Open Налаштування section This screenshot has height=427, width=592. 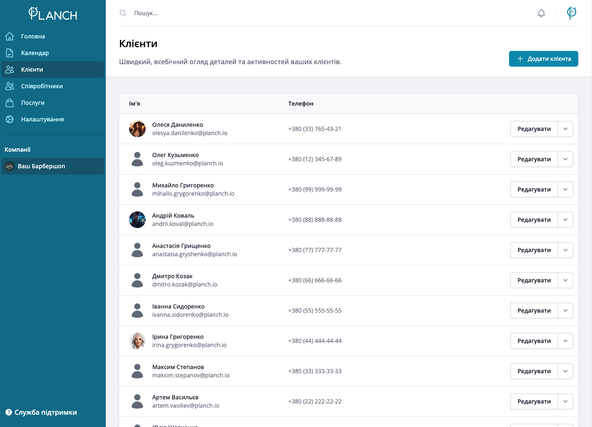[52, 119]
